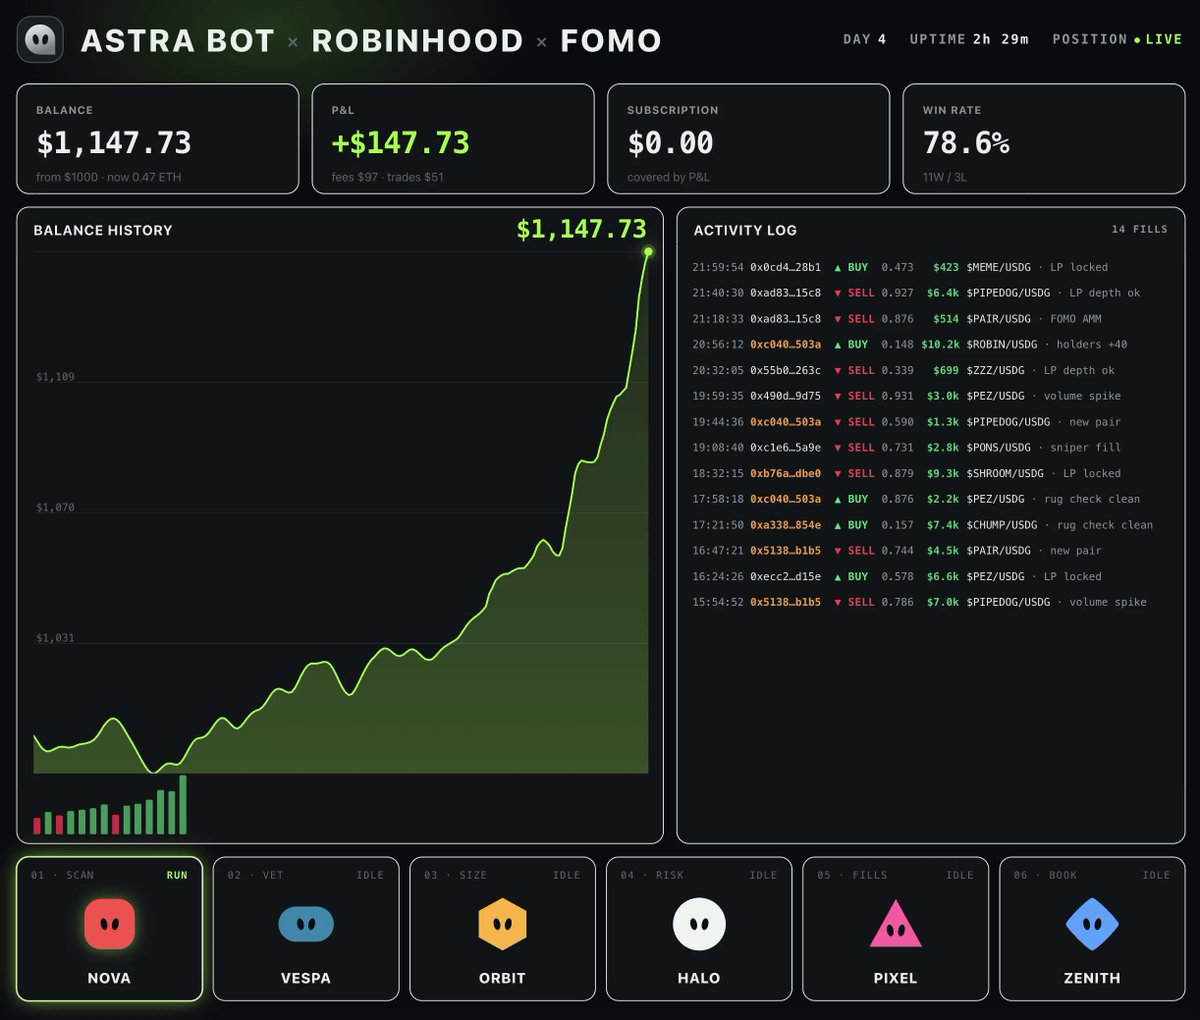This screenshot has height=1020, width=1200.
Task: Click the green $1,147.73 value above the chart
Action: coord(581,229)
